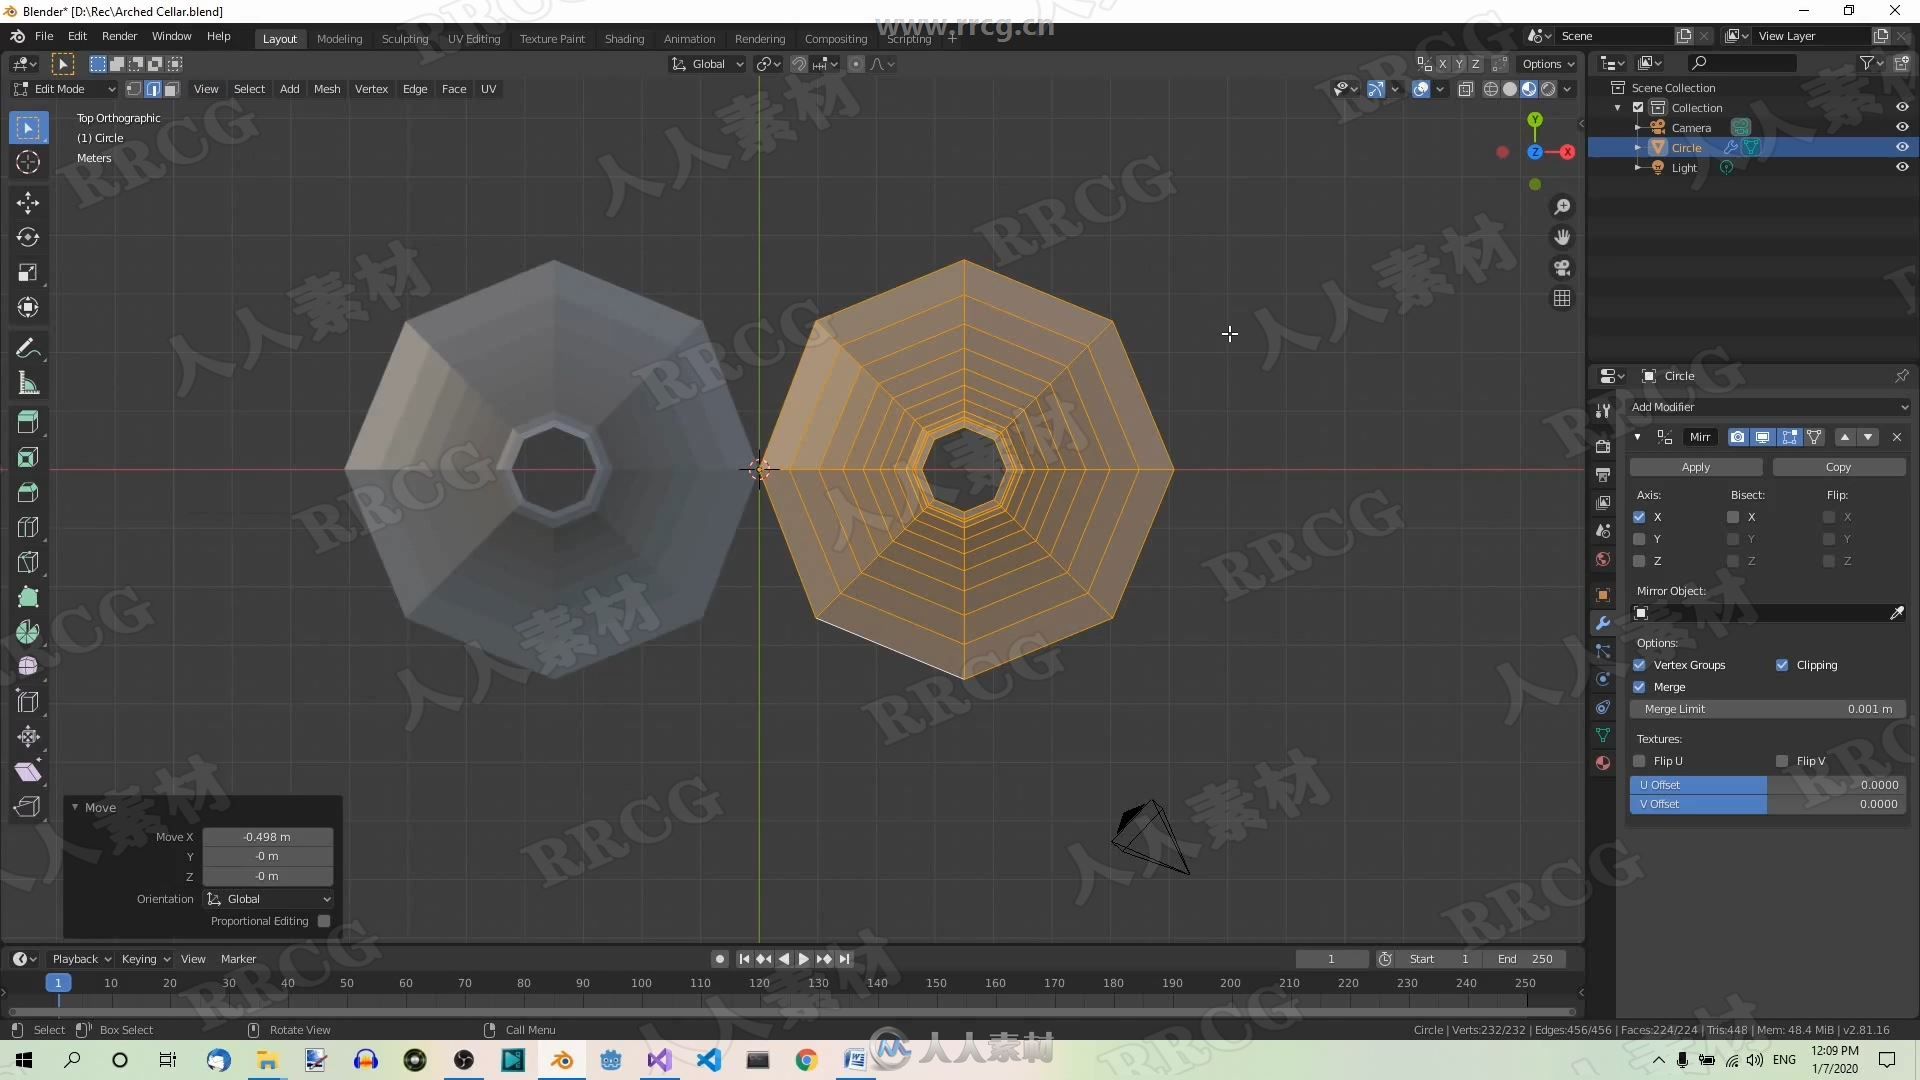
Task: Select the Transform tool icon
Action: click(29, 306)
